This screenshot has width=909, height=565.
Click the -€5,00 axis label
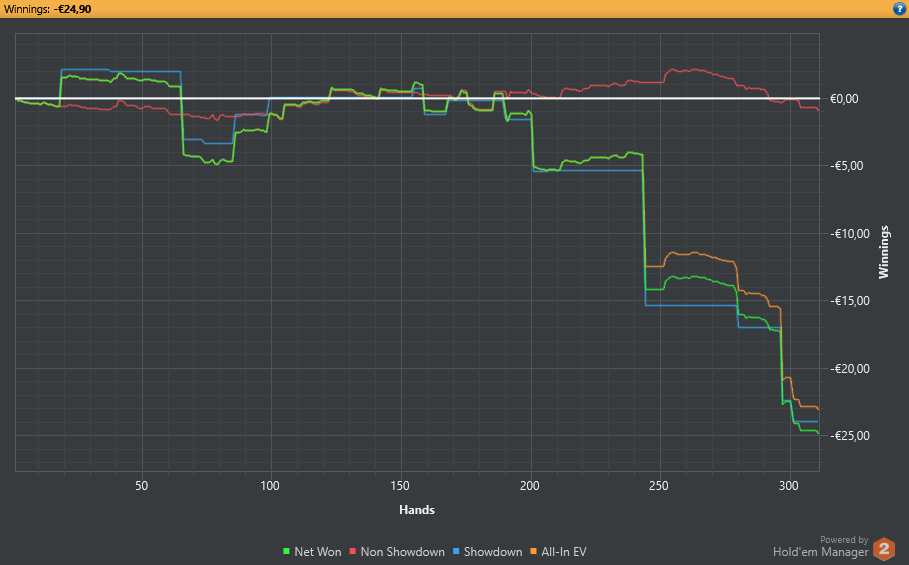point(846,166)
